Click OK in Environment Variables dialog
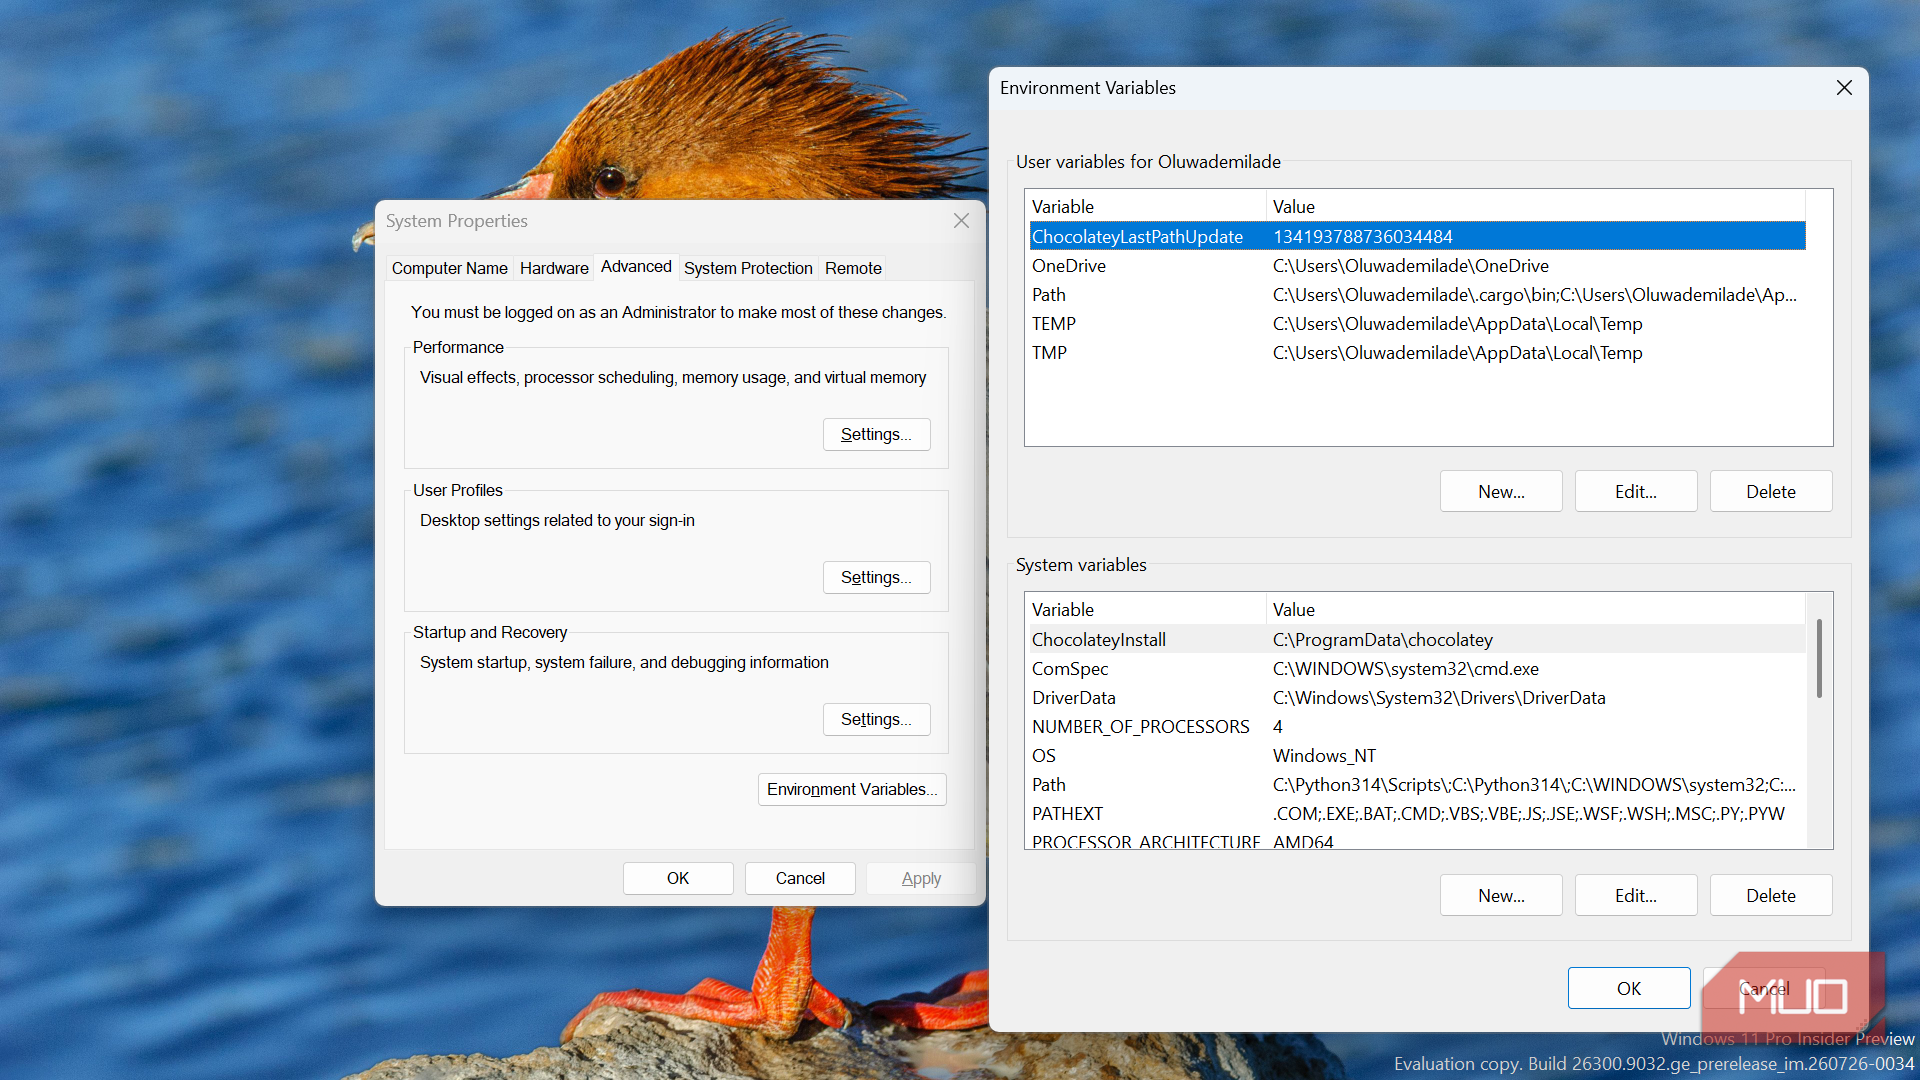This screenshot has width=1920, height=1080. point(1629,989)
